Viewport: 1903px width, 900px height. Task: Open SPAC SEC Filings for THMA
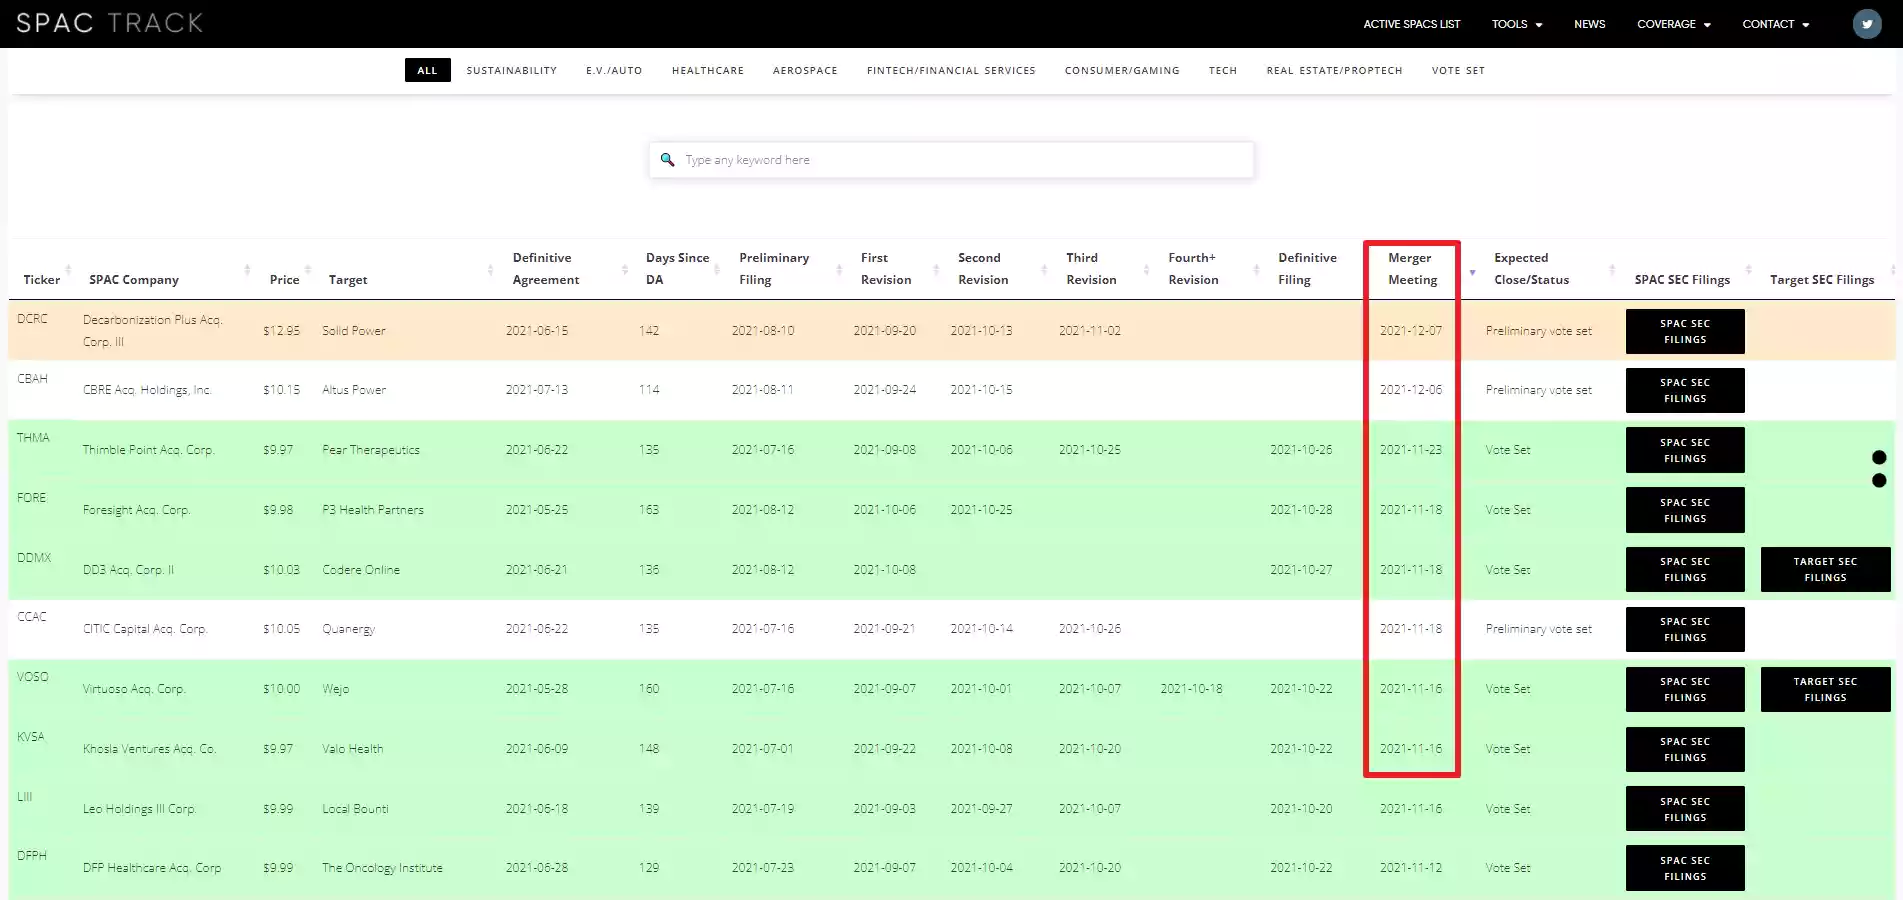[x=1685, y=450]
